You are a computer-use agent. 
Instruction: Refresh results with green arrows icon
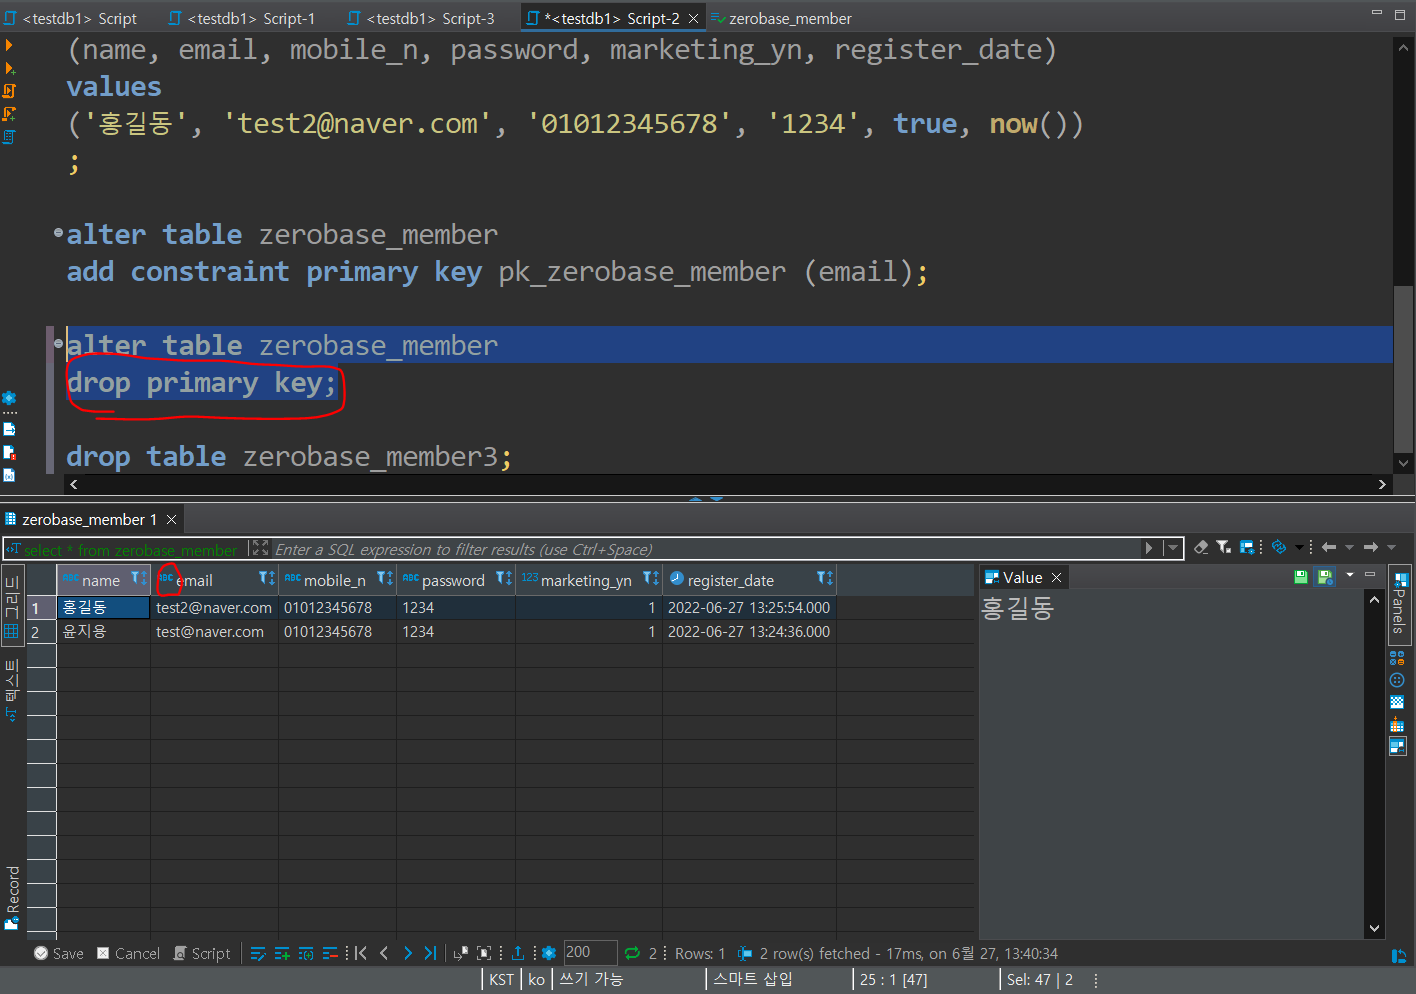coord(632,953)
